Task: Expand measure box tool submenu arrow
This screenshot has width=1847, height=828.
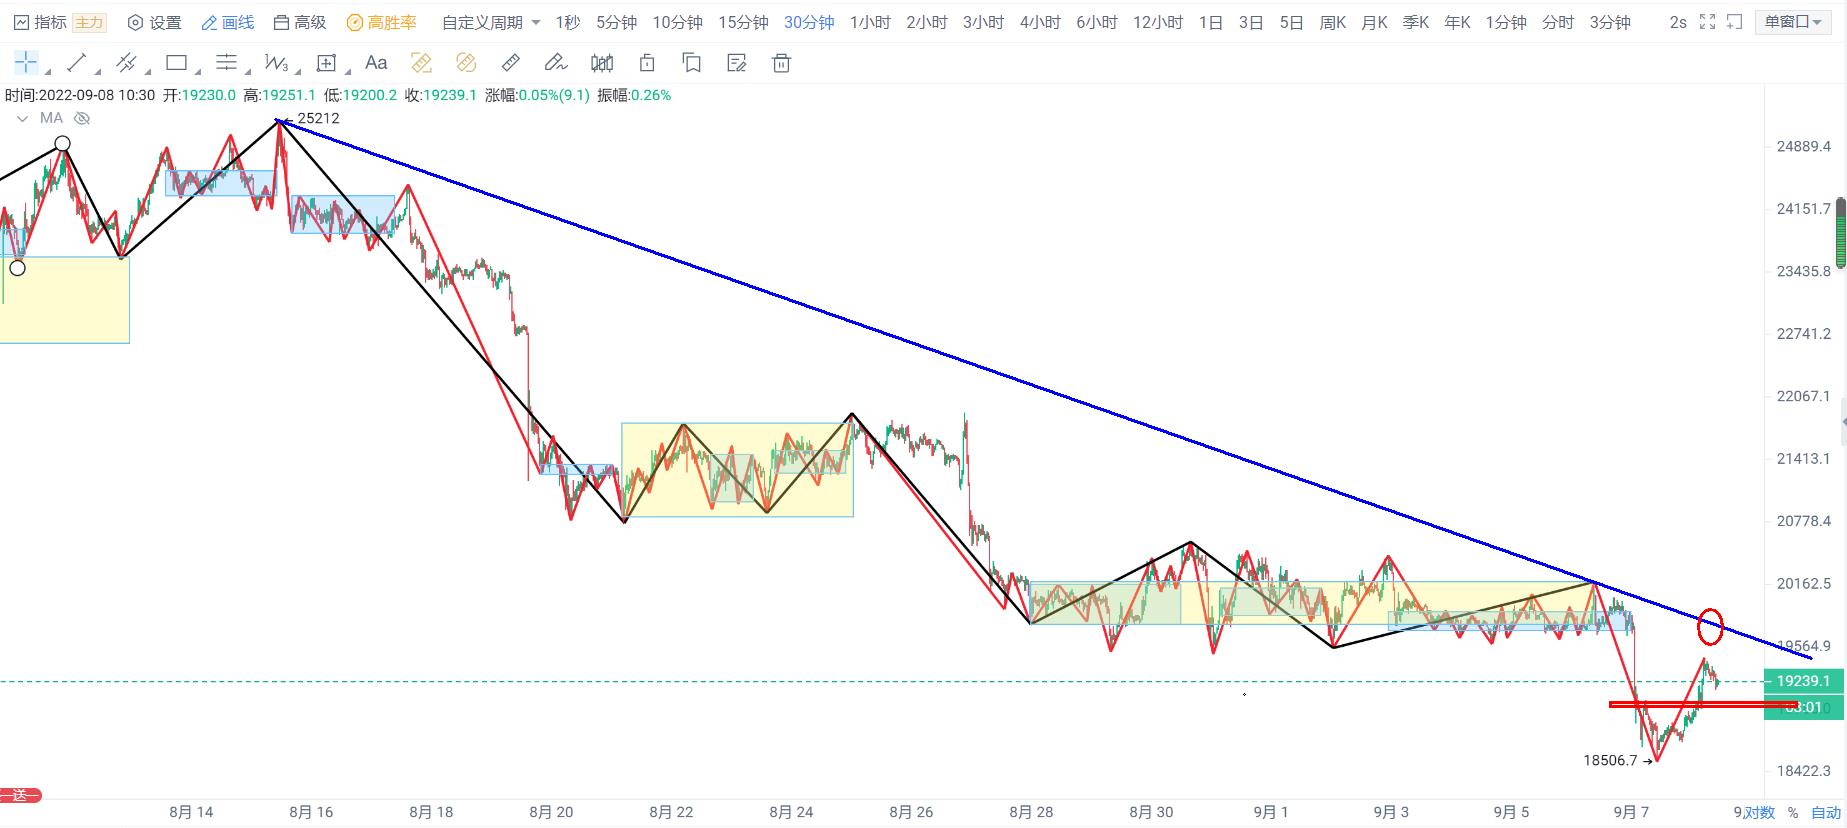Action: [348, 72]
